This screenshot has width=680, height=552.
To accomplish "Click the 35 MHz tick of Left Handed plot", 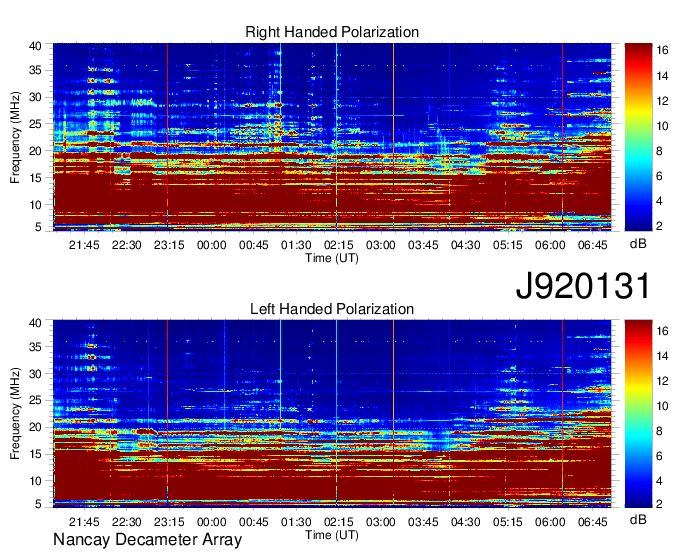I will coord(35,347).
